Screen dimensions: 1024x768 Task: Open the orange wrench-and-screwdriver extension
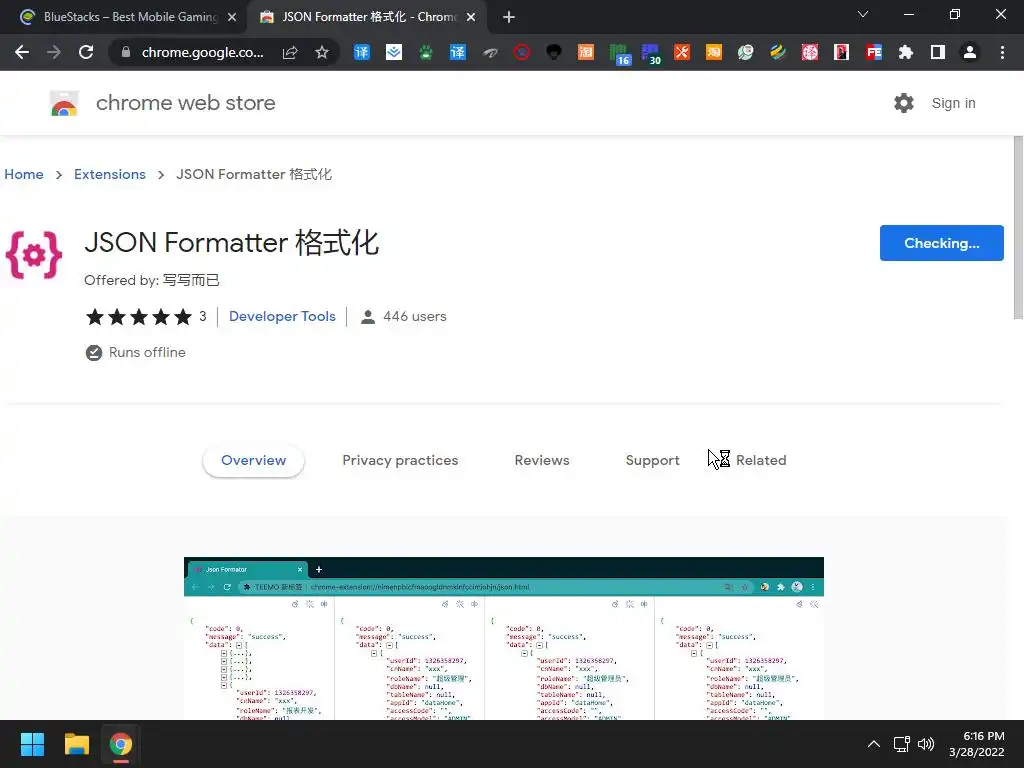[682, 52]
